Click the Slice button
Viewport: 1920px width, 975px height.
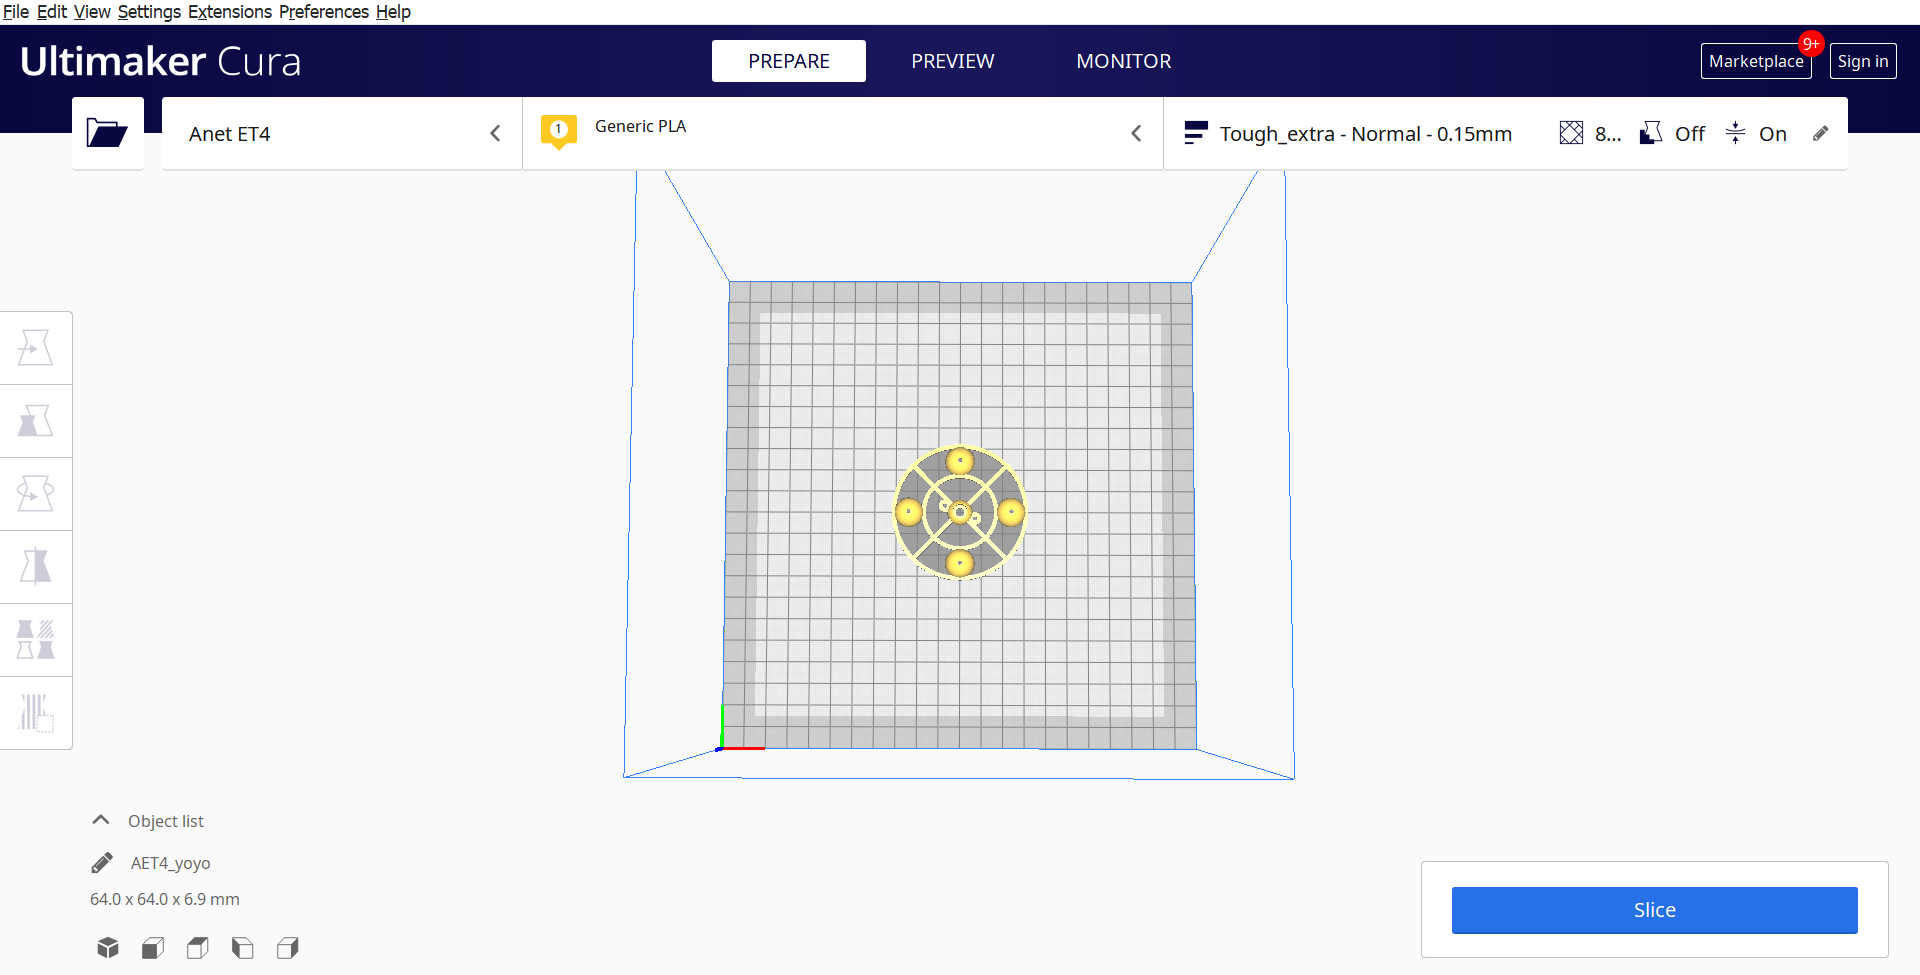pyautogui.click(x=1655, y=910)
